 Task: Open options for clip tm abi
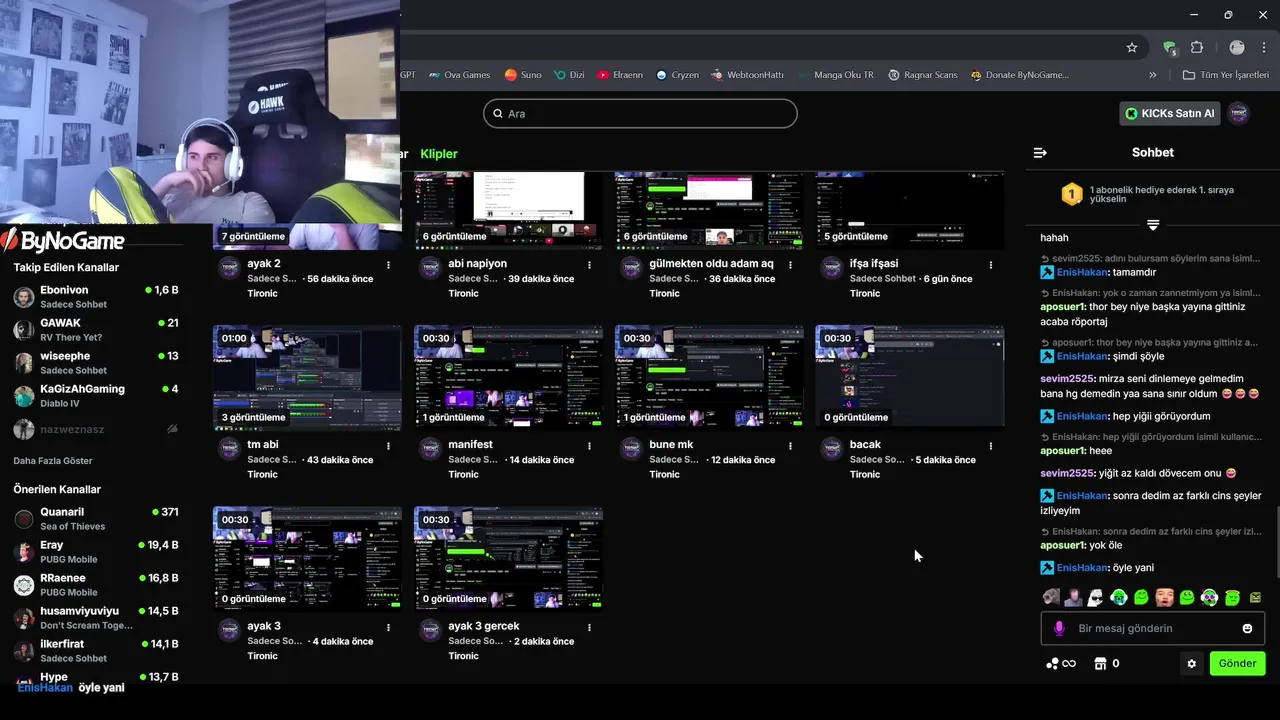pos(388,446)
